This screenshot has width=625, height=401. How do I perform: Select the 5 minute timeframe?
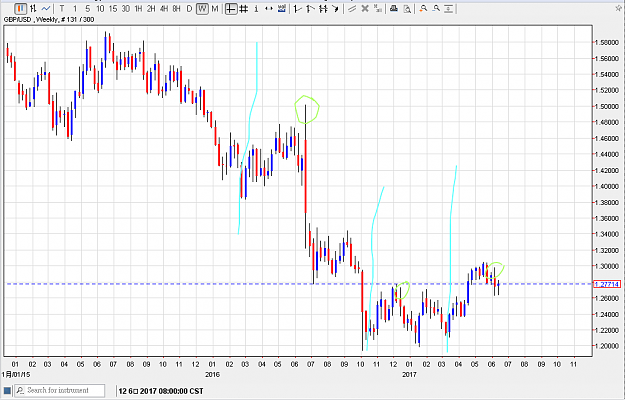click(x=88, y=8)
